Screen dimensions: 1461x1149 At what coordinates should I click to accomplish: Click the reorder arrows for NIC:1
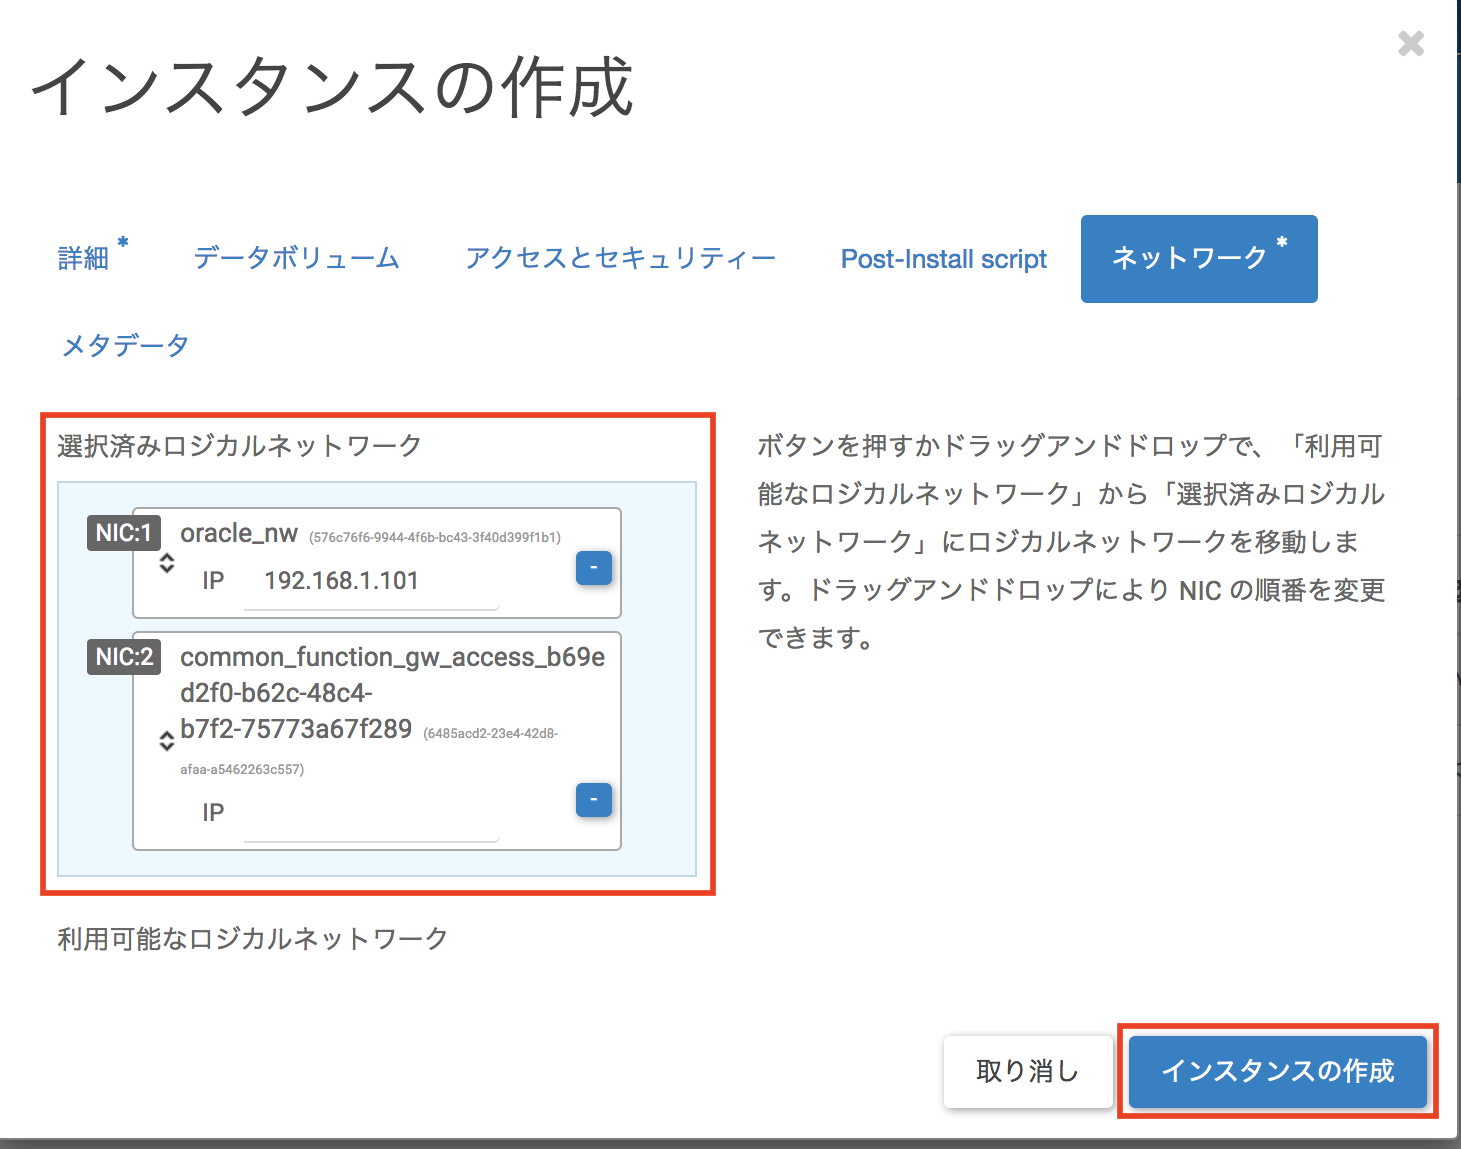pyautogui.click(x=167, y=564)
